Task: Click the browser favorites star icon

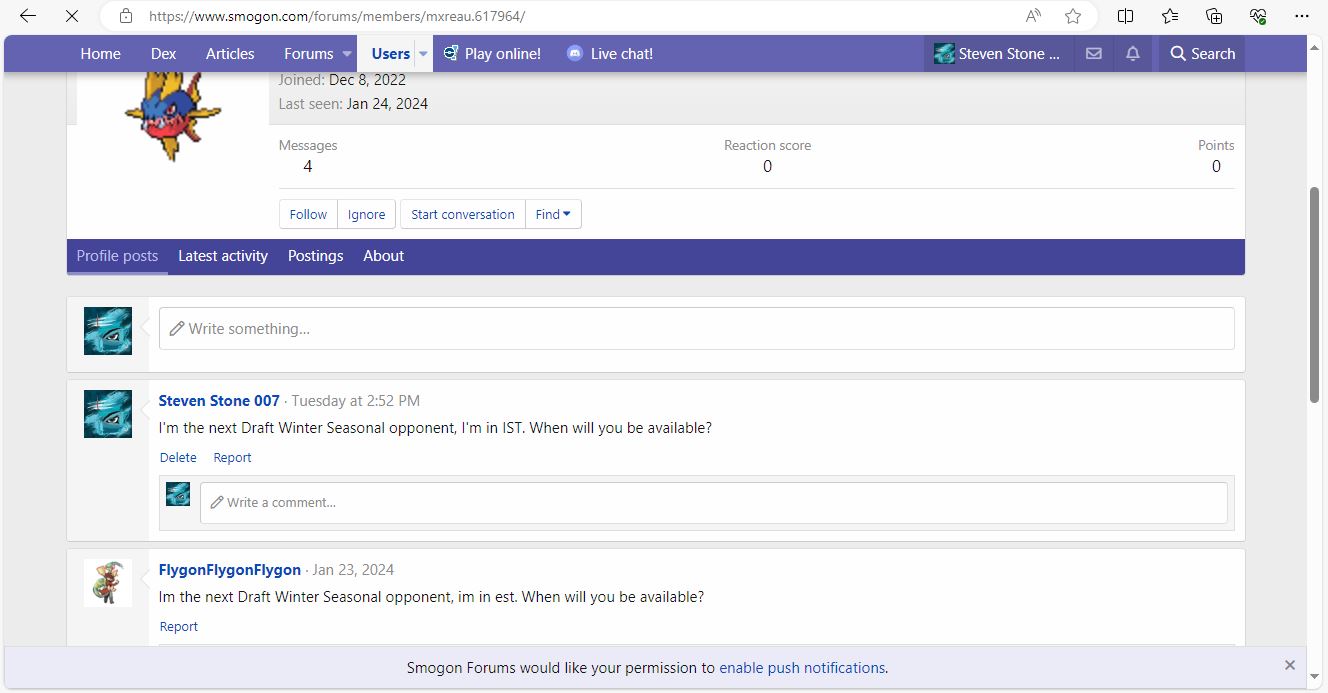Action: click(1073, 16)
